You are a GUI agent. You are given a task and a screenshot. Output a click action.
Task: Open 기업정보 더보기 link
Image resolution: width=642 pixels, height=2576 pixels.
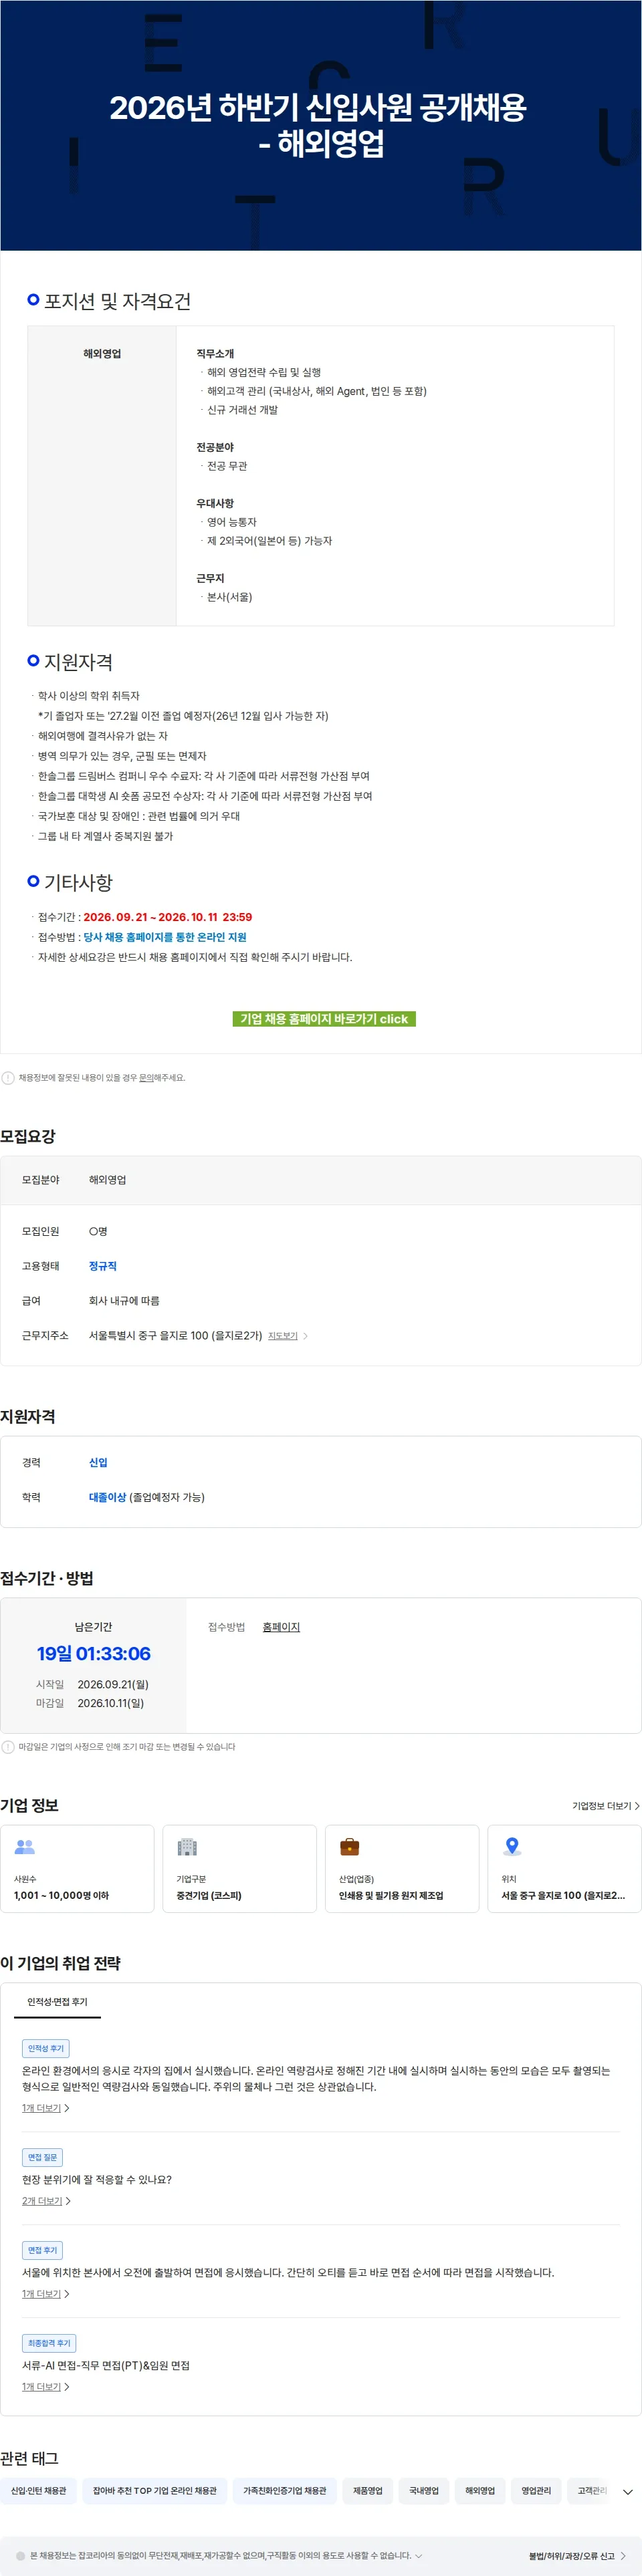[605, 1806]
